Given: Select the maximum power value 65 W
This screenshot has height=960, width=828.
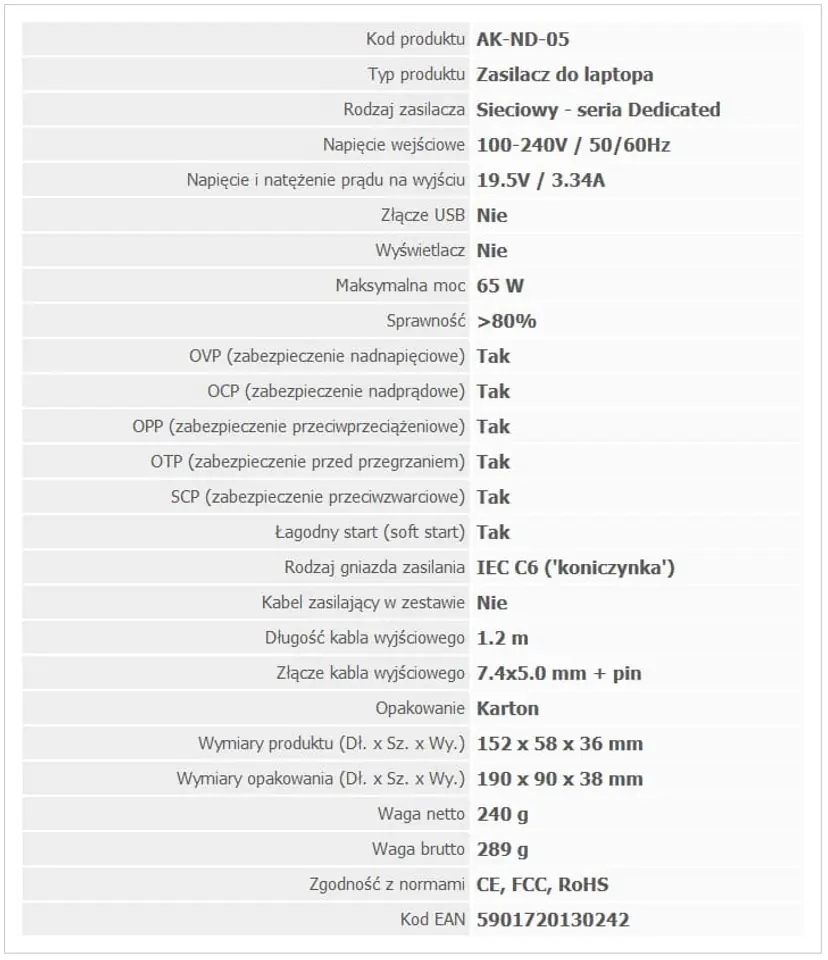Looking at the screenshot, I should 500,286.
